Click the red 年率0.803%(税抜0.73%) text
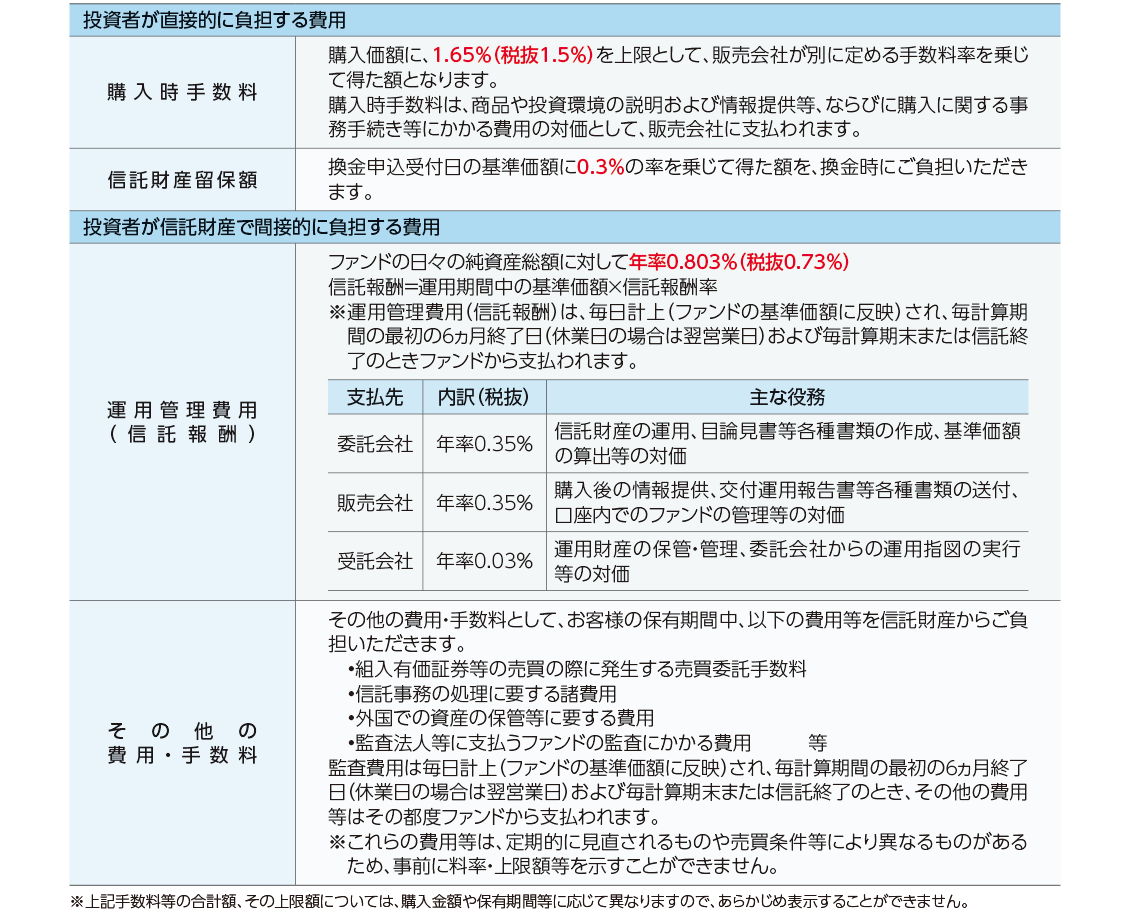This screenshot has width=1130, height=920. (x=739, y=262)
